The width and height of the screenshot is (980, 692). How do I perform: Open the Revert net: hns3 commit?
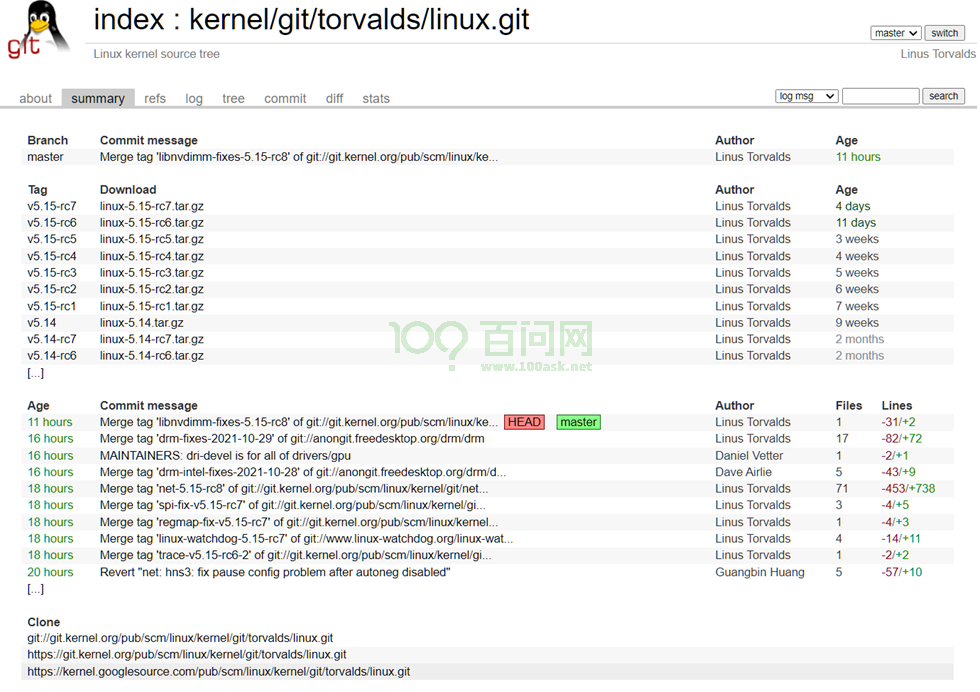pos(275,572)
